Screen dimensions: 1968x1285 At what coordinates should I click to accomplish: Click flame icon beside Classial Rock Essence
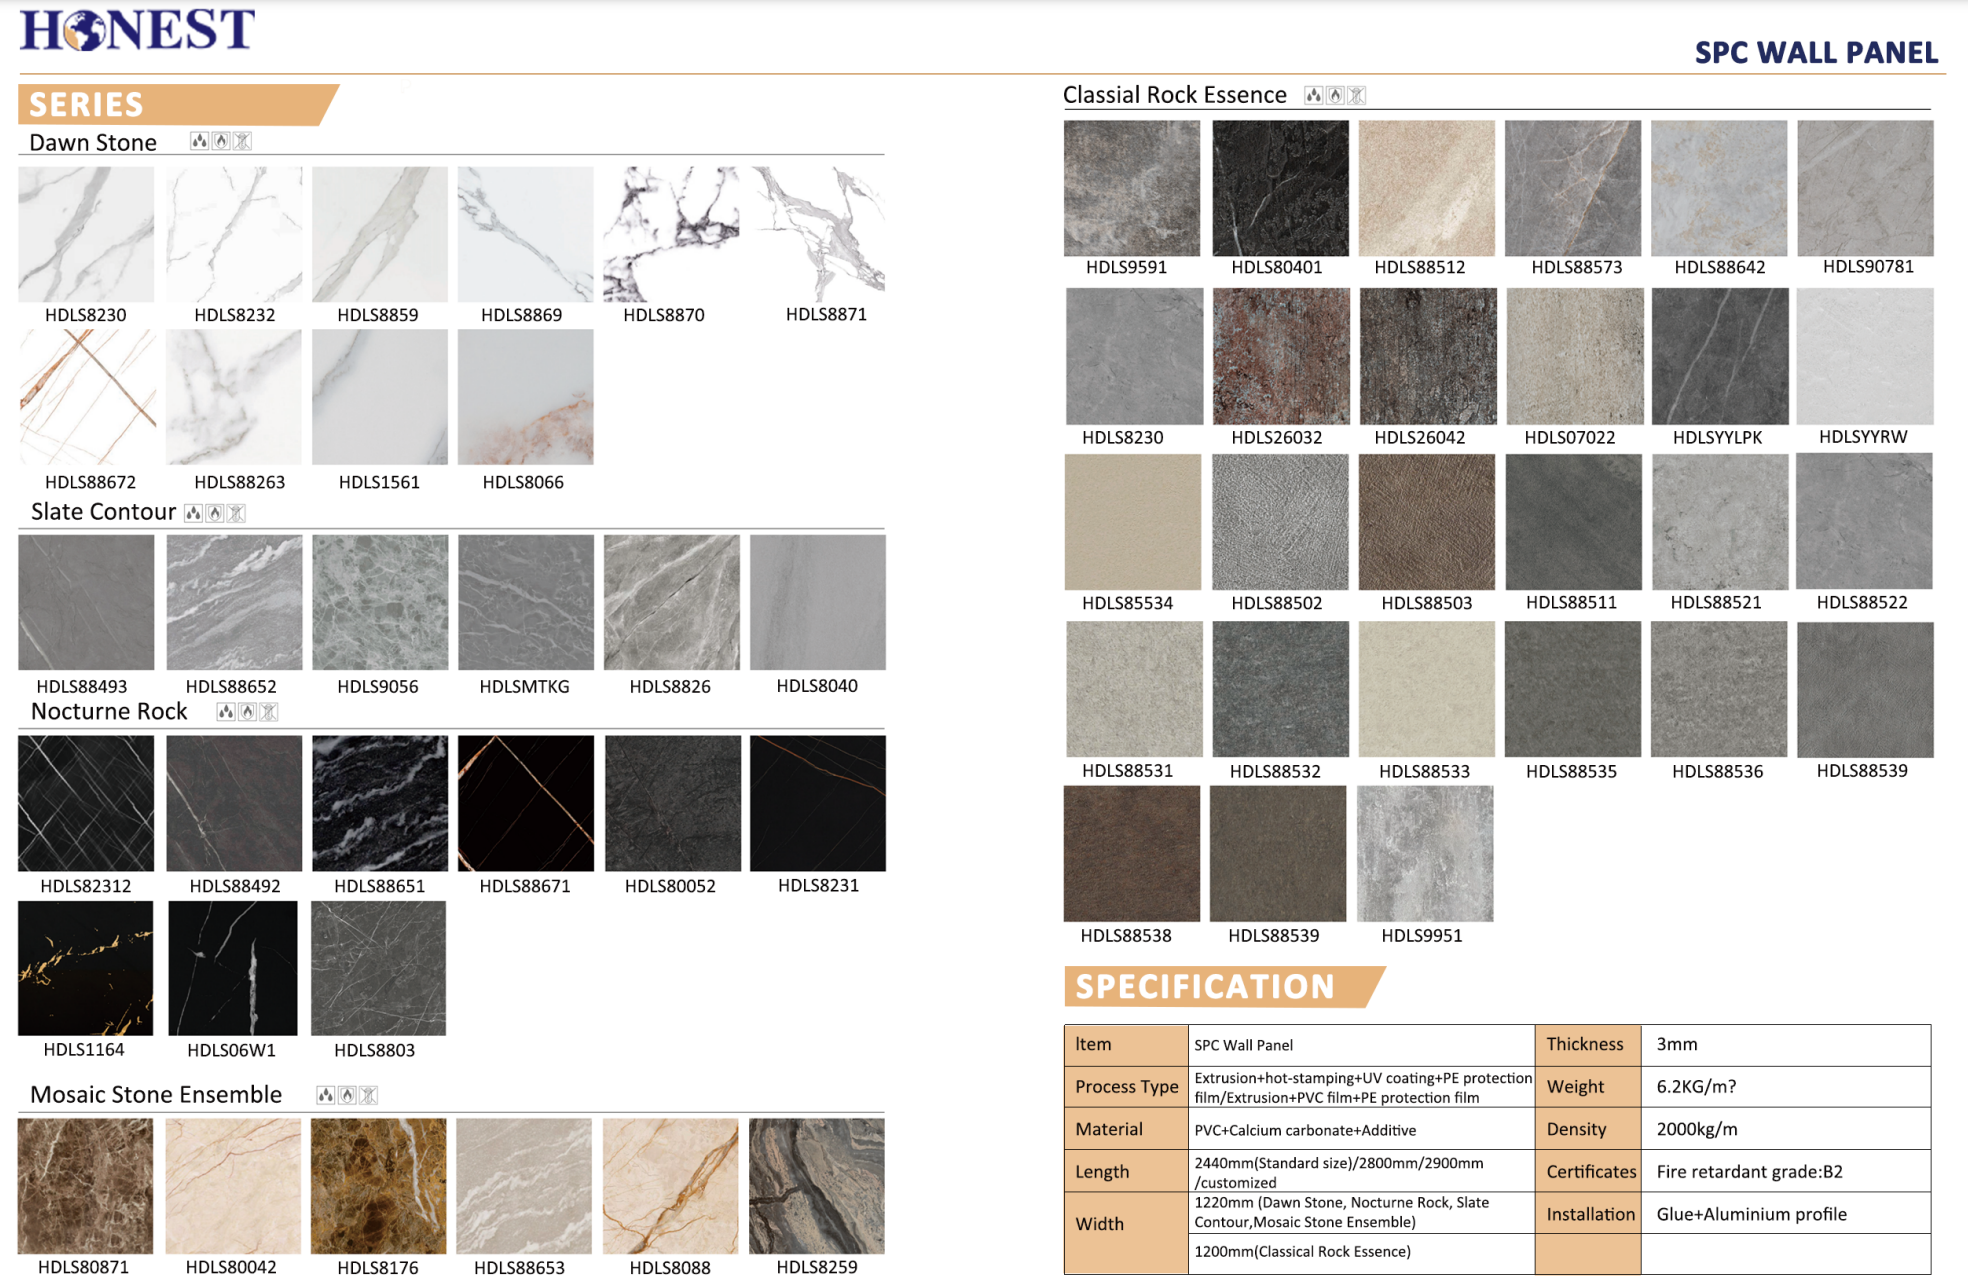click(x=1335, y=95)
